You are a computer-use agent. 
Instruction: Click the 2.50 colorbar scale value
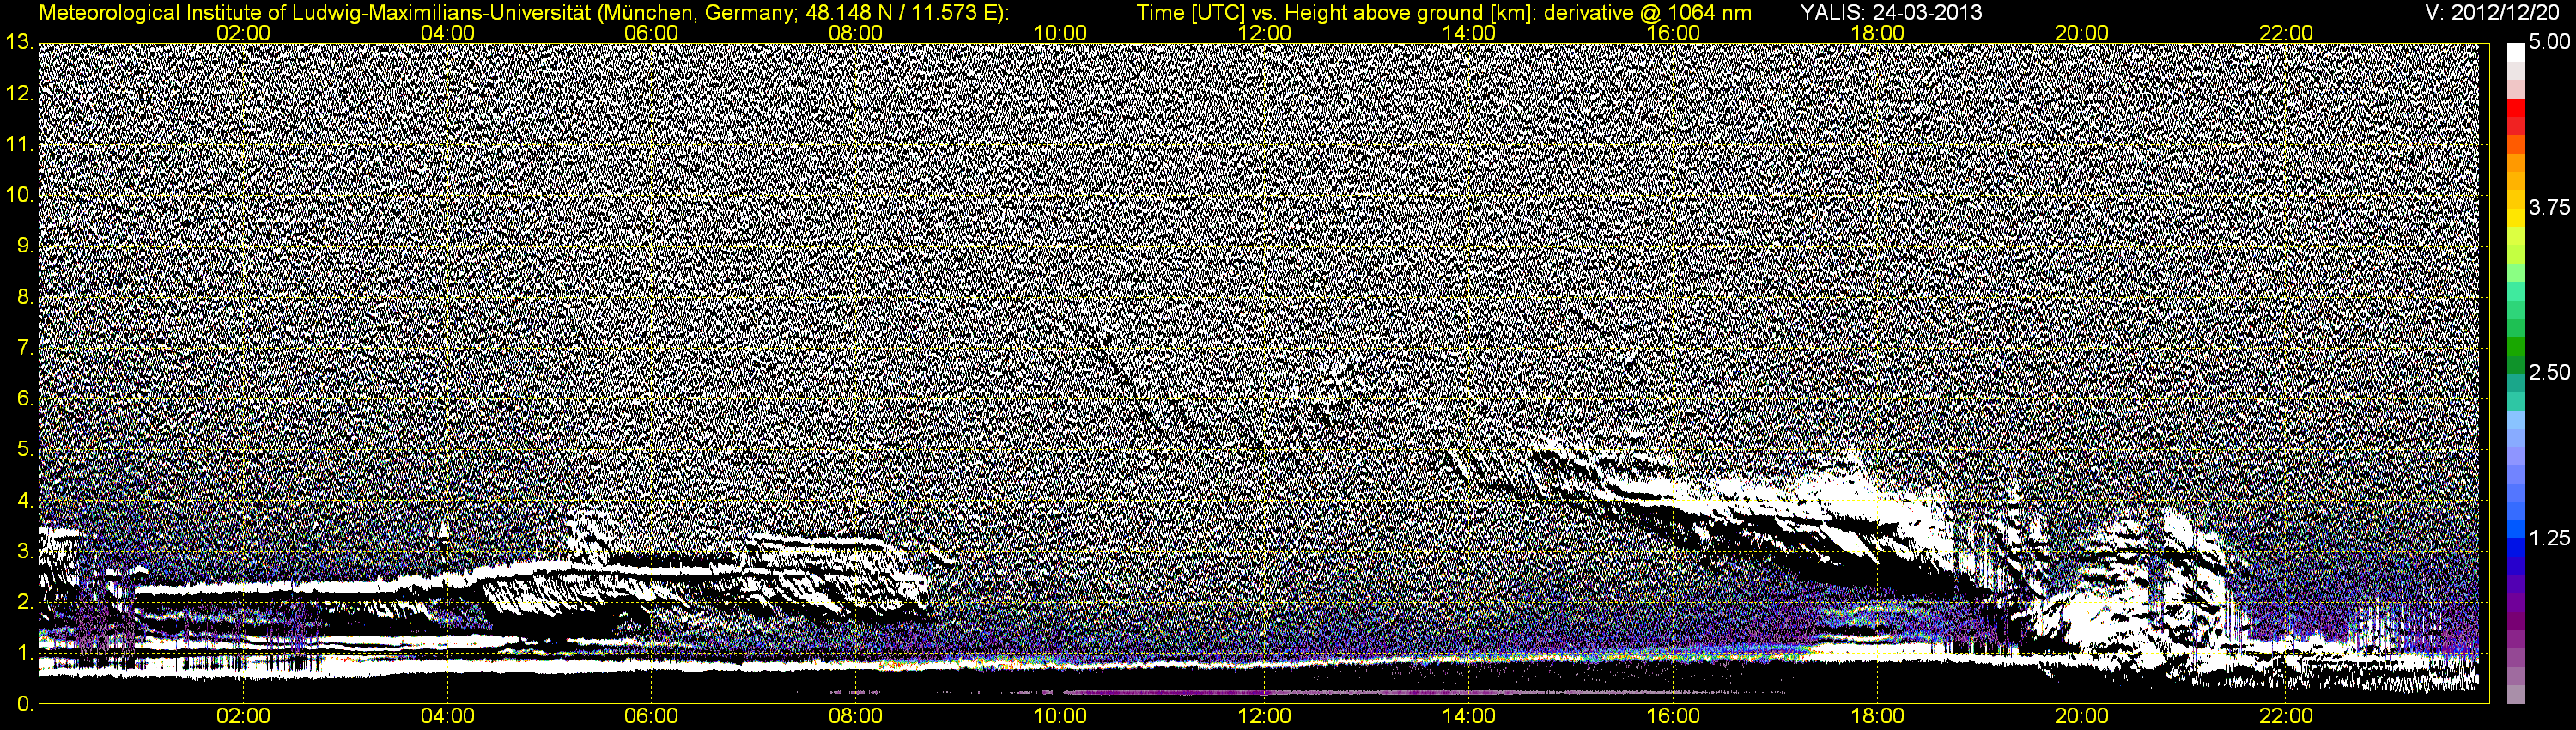[x=2549, y=373]
